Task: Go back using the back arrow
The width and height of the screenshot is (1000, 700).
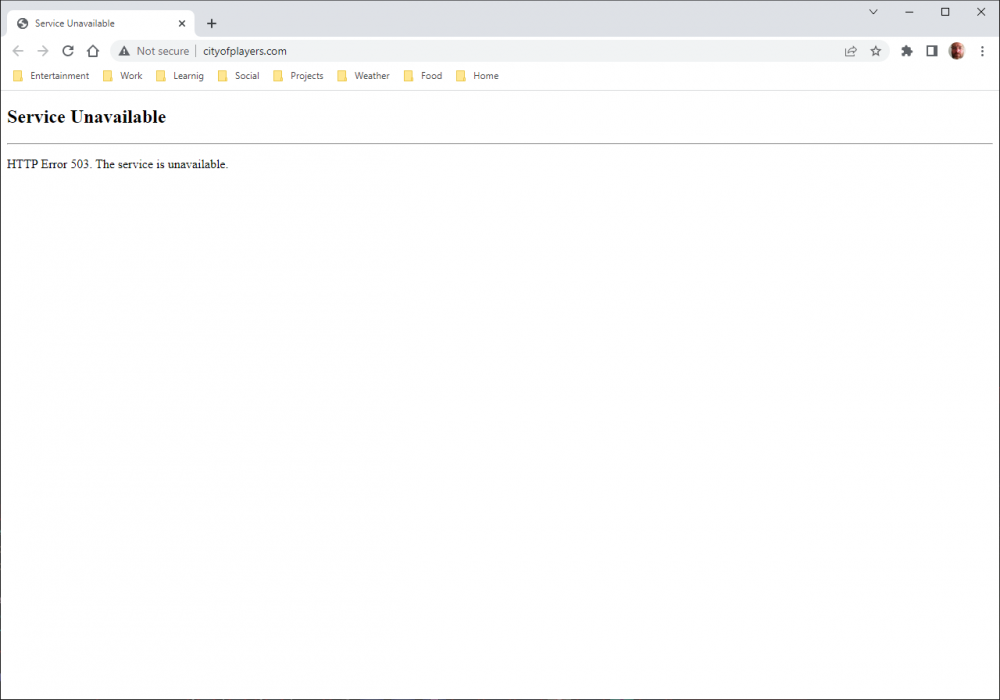Action: click(18, 51)
